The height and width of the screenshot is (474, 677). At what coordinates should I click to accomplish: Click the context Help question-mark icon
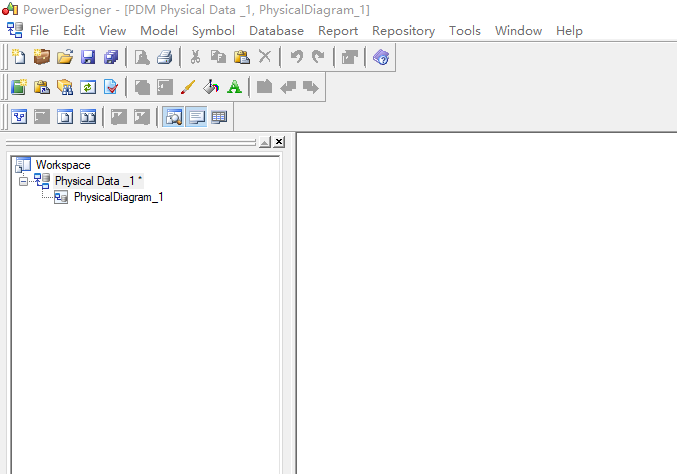coord(381,57)
